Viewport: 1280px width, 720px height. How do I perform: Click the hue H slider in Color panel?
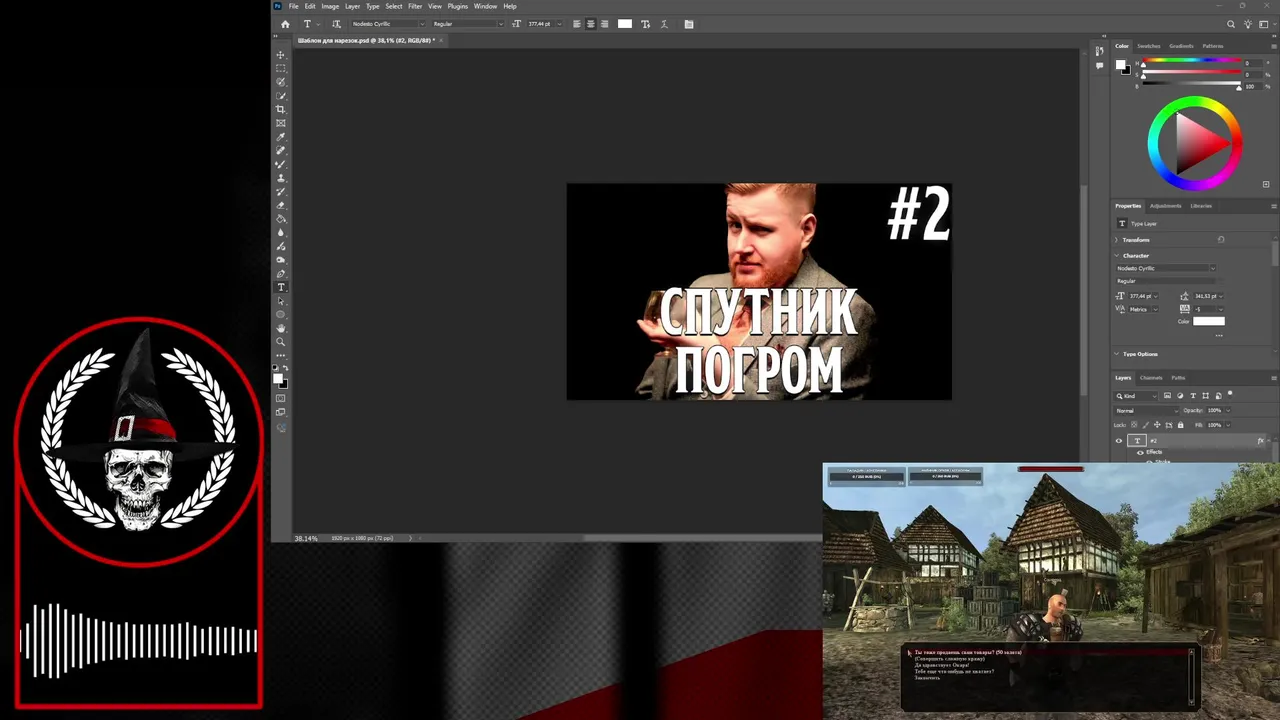point(1191,63)
